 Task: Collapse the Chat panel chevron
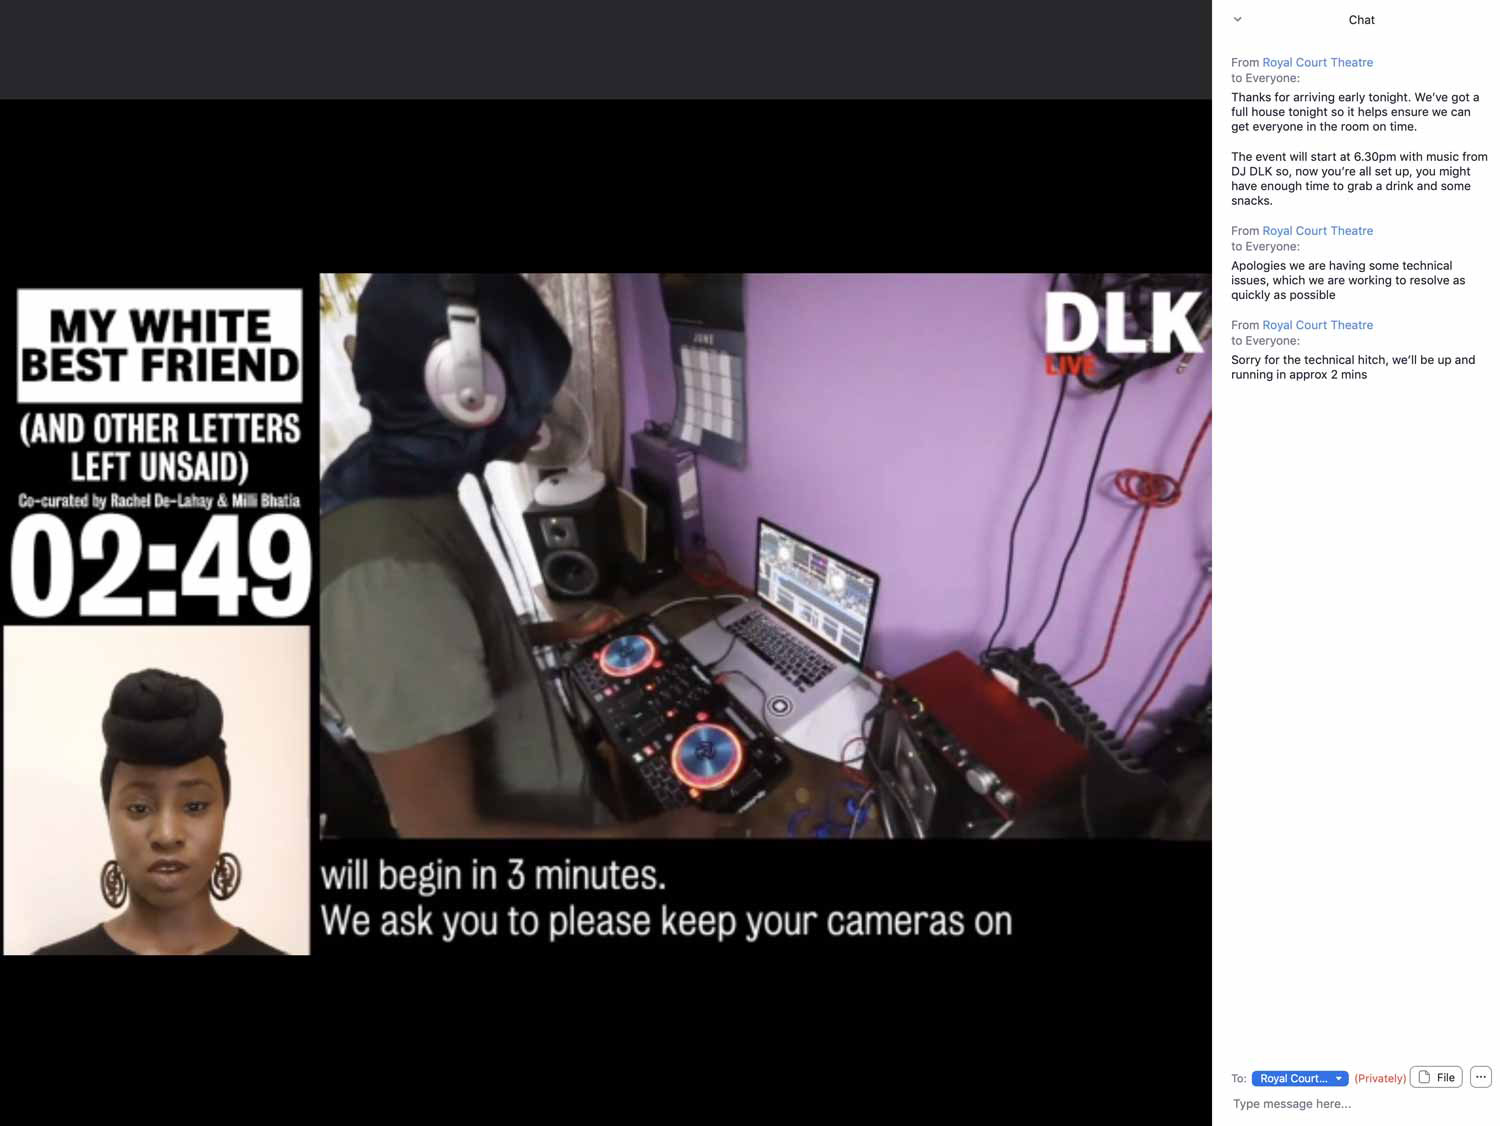coord(1237,19)
